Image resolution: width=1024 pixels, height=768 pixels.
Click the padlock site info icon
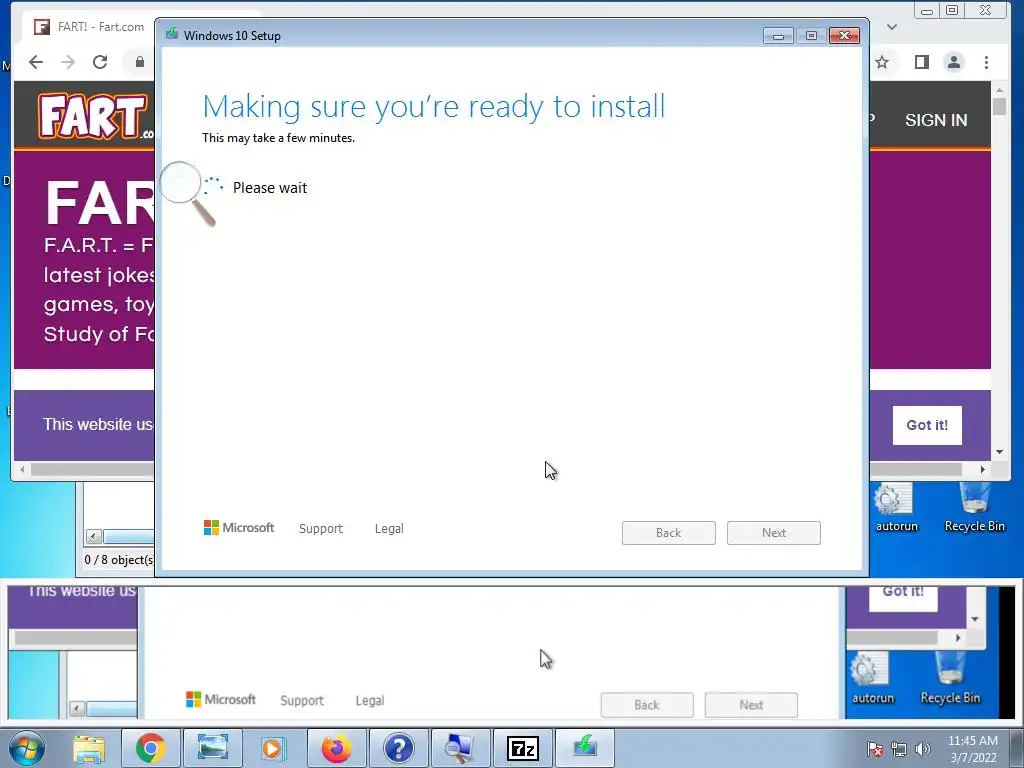coord(140,62)
